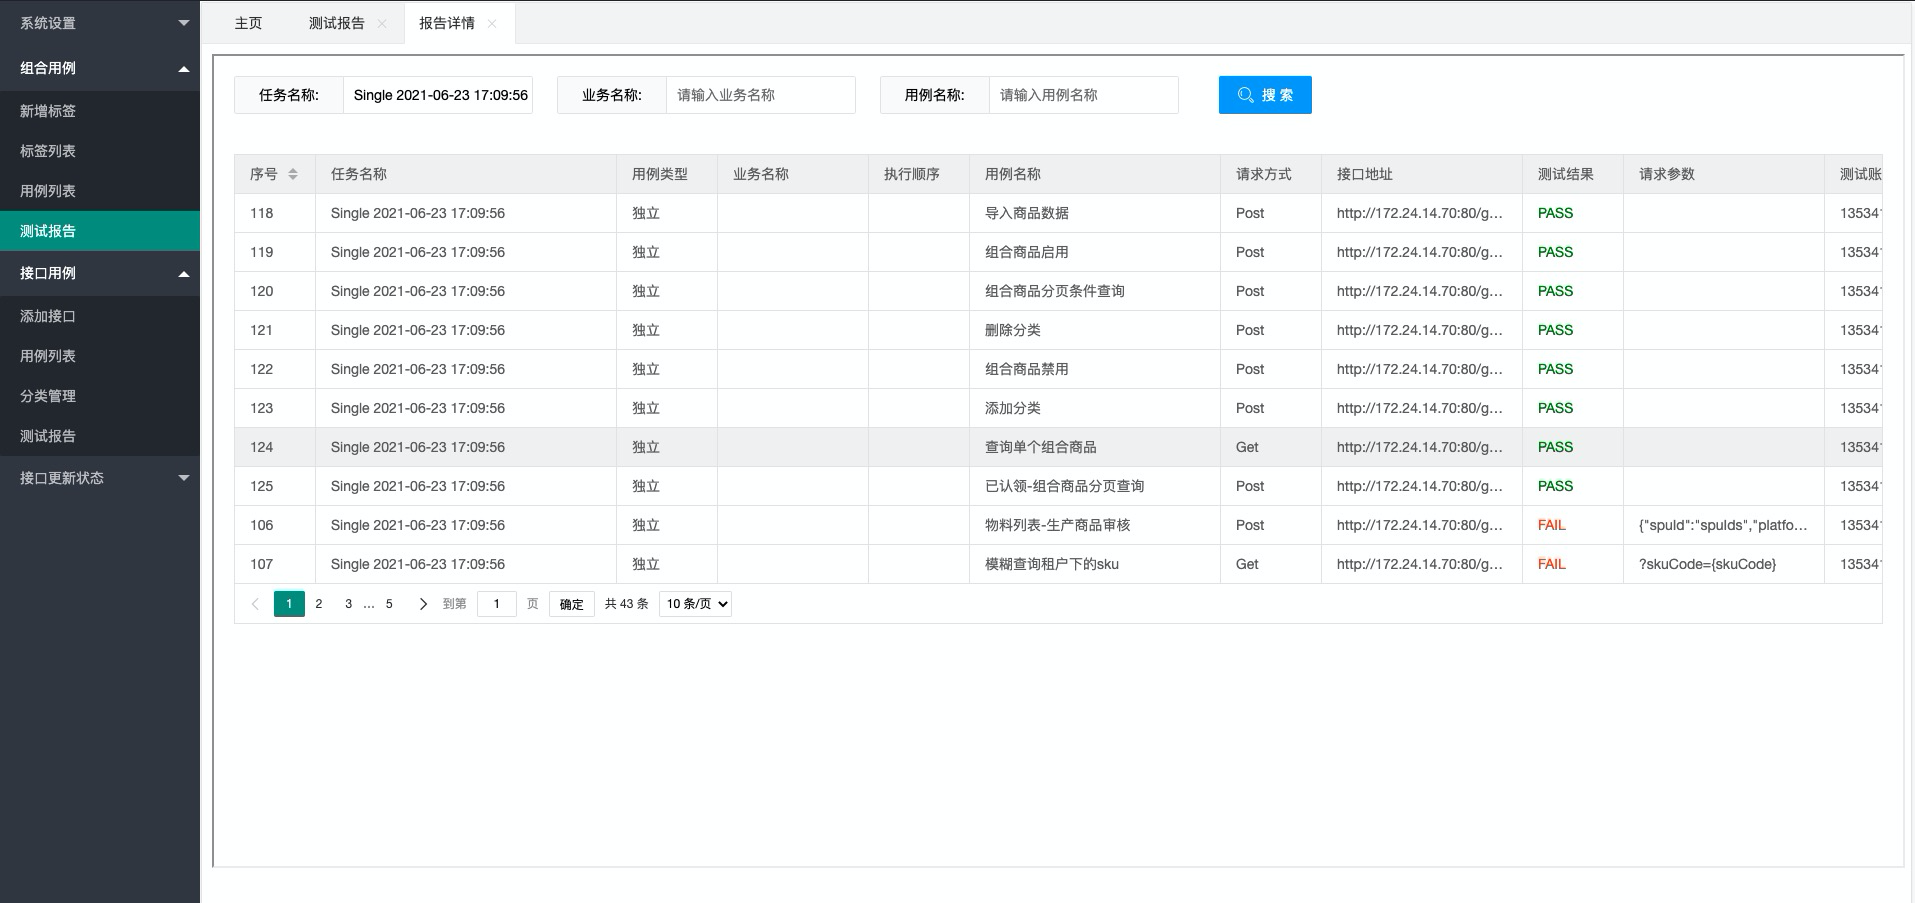Viewport: 1915px width, 903px height.
Task: Focus the 业务名称 input field
Action: coord(761,95)
